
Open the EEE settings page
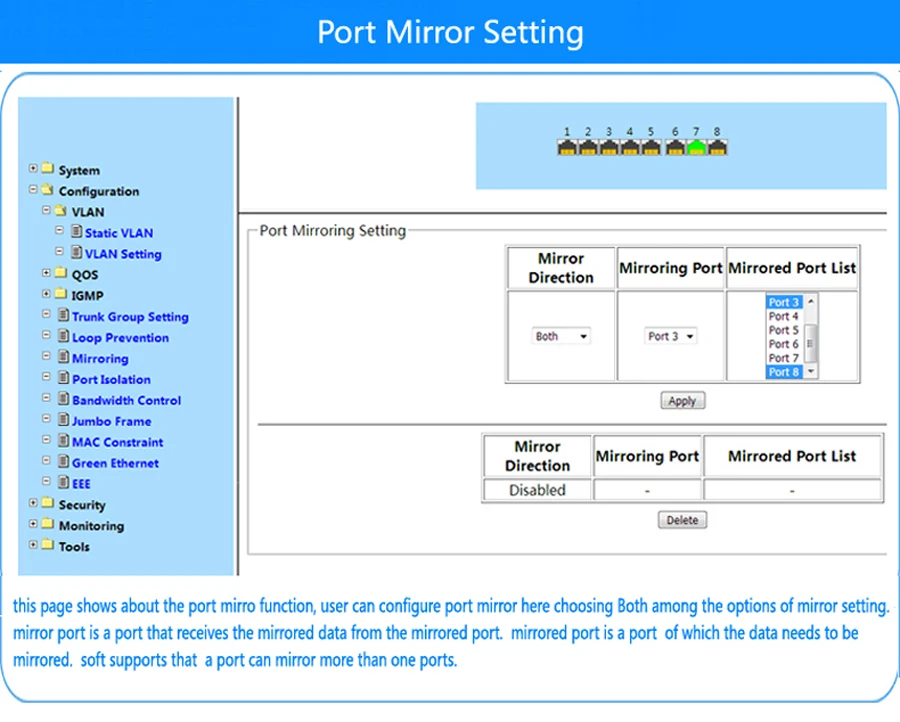81,484
